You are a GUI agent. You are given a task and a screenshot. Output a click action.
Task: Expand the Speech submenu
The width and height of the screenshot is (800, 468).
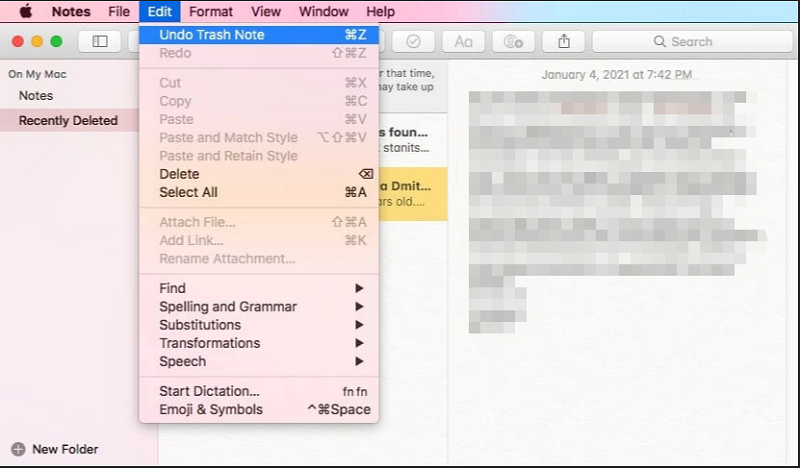pos(259,361)
